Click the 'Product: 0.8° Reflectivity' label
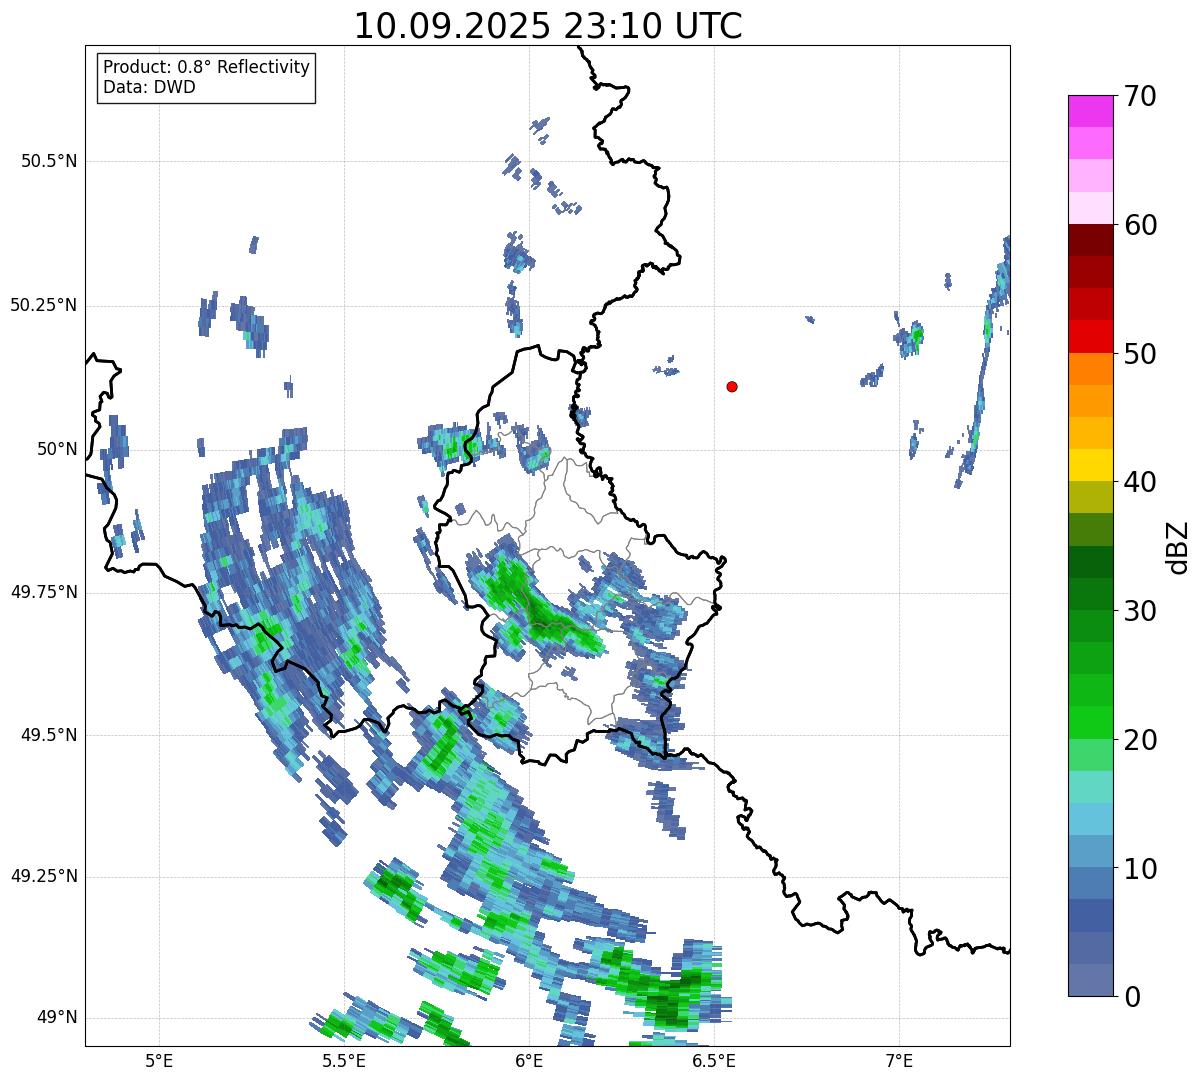Screen dimensions: 1202x1081 (207, 67)
